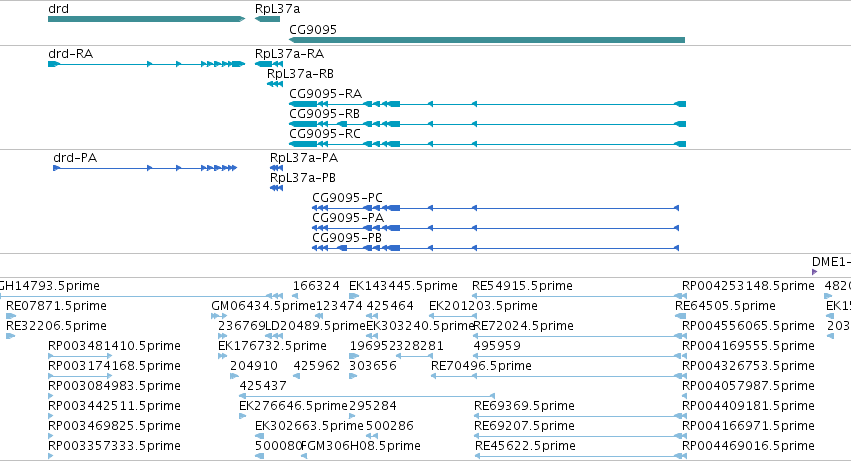Image resolution: width=851 pixels, height=461 pixels.
Task: Click the RpL37a gene arrow
Action: click(267, 19)
